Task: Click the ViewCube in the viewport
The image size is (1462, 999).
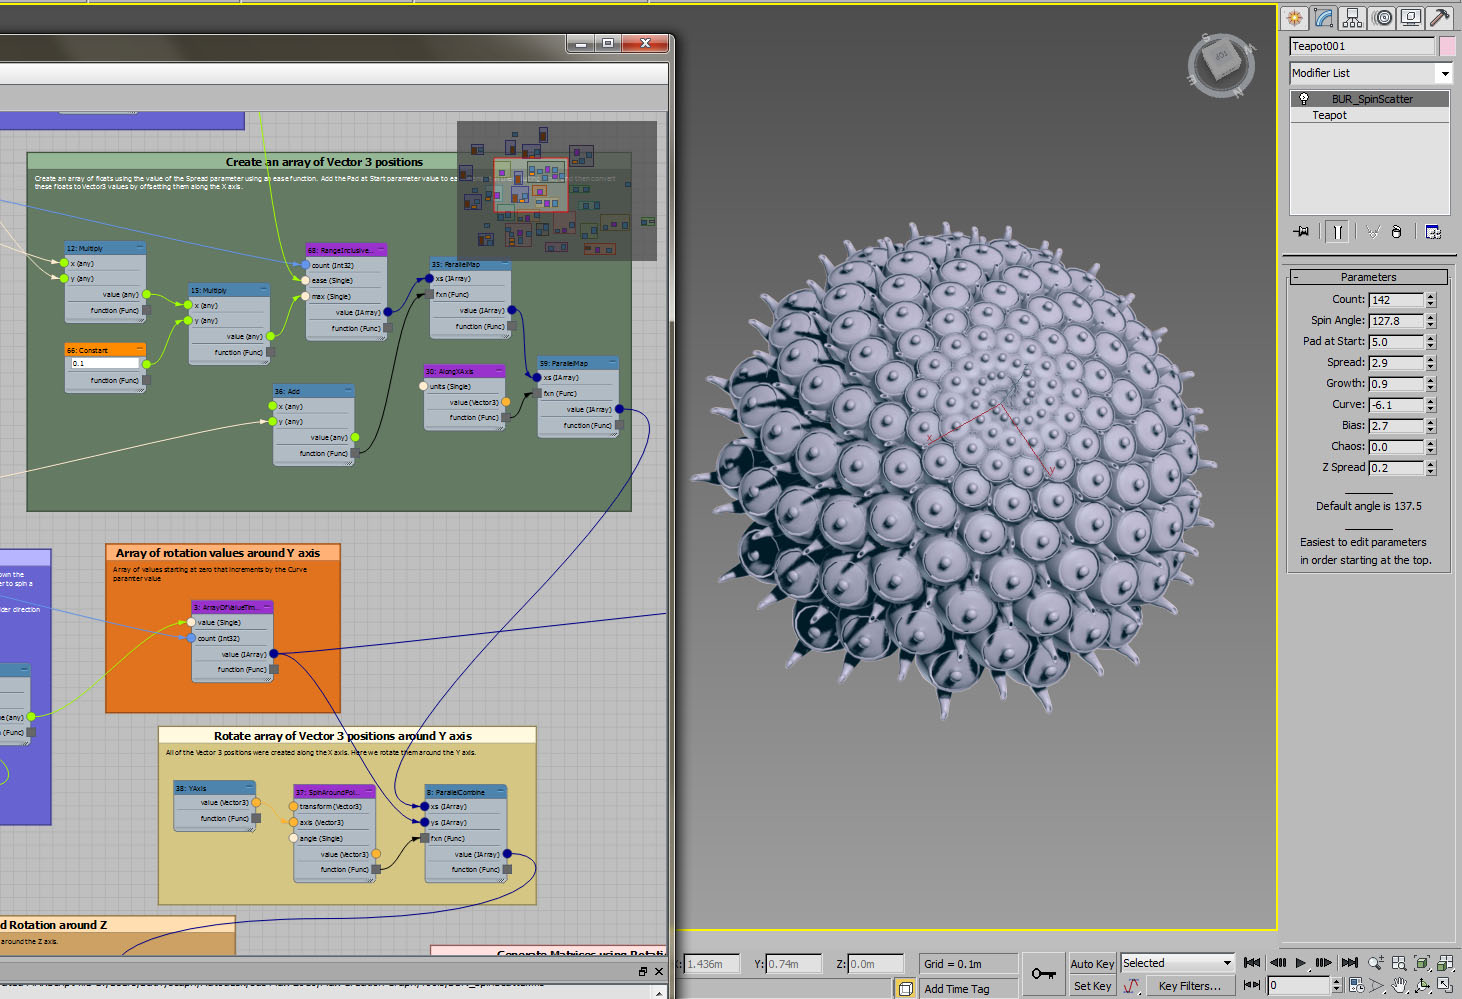Action: pyautogui.click(x=1220, y=65)
